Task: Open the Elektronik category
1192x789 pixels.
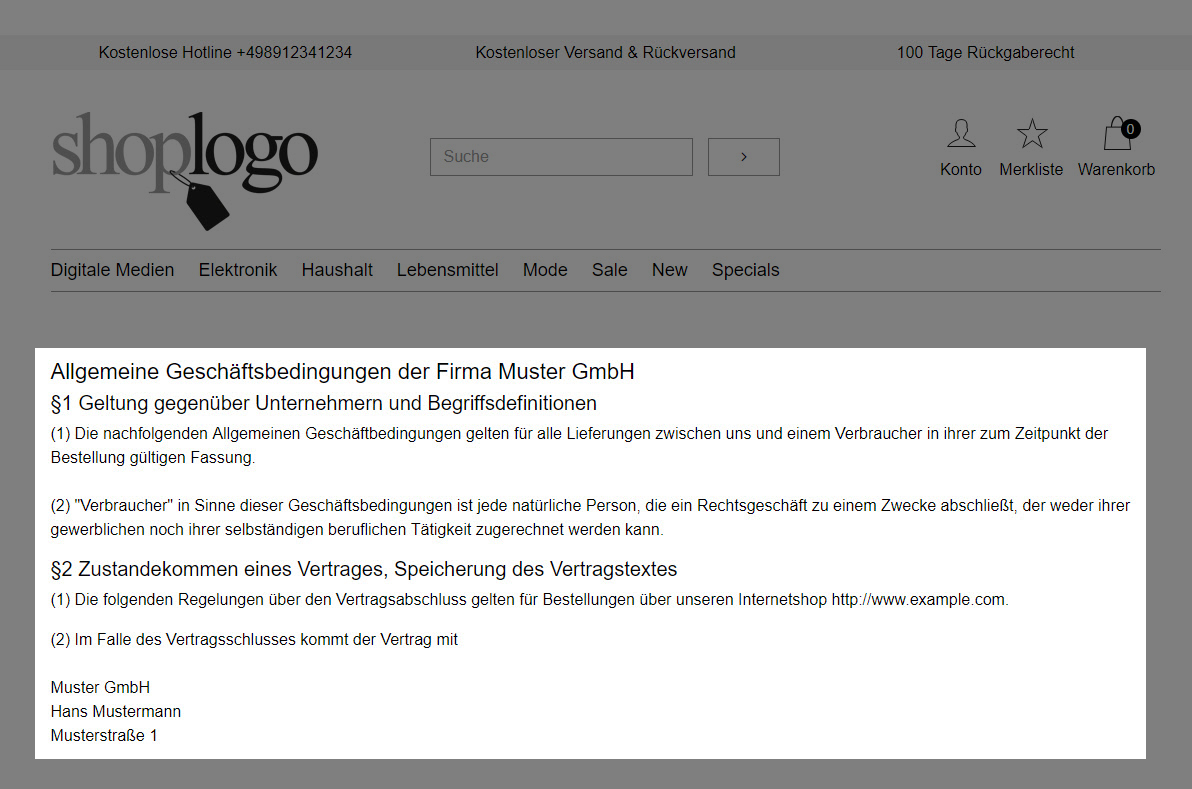Action: click(x=237, y=270)
